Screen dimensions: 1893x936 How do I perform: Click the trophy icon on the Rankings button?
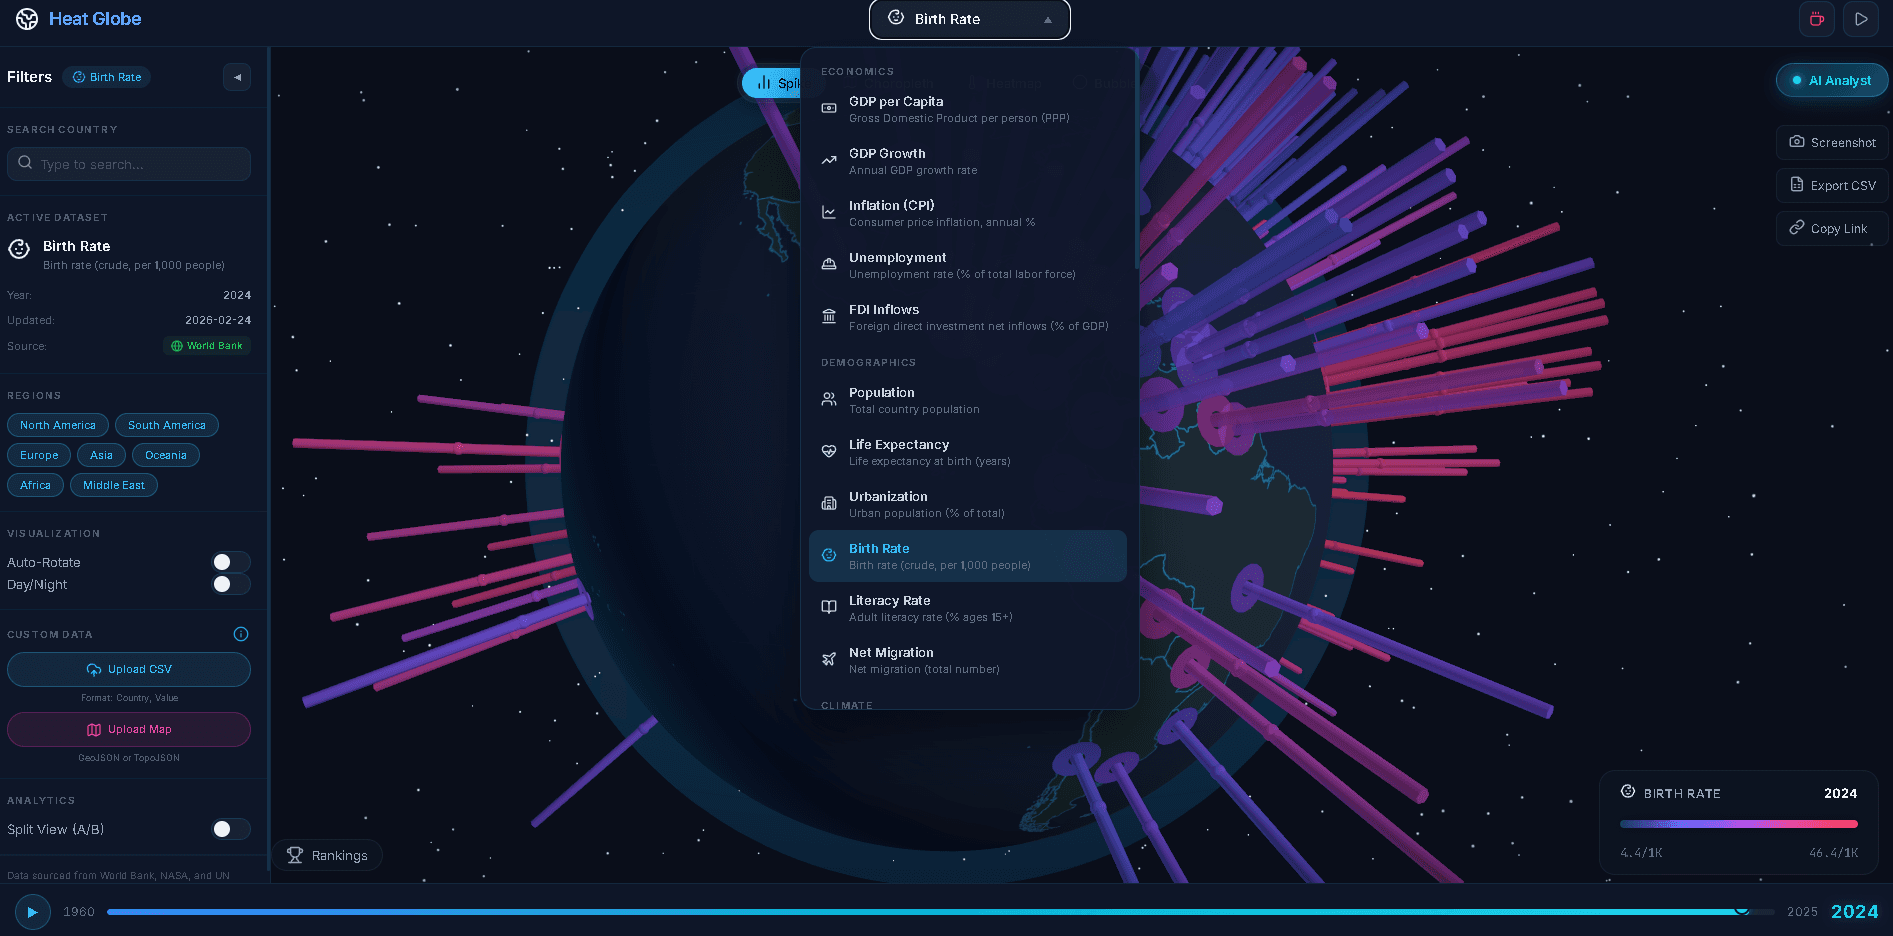(294, 855)
